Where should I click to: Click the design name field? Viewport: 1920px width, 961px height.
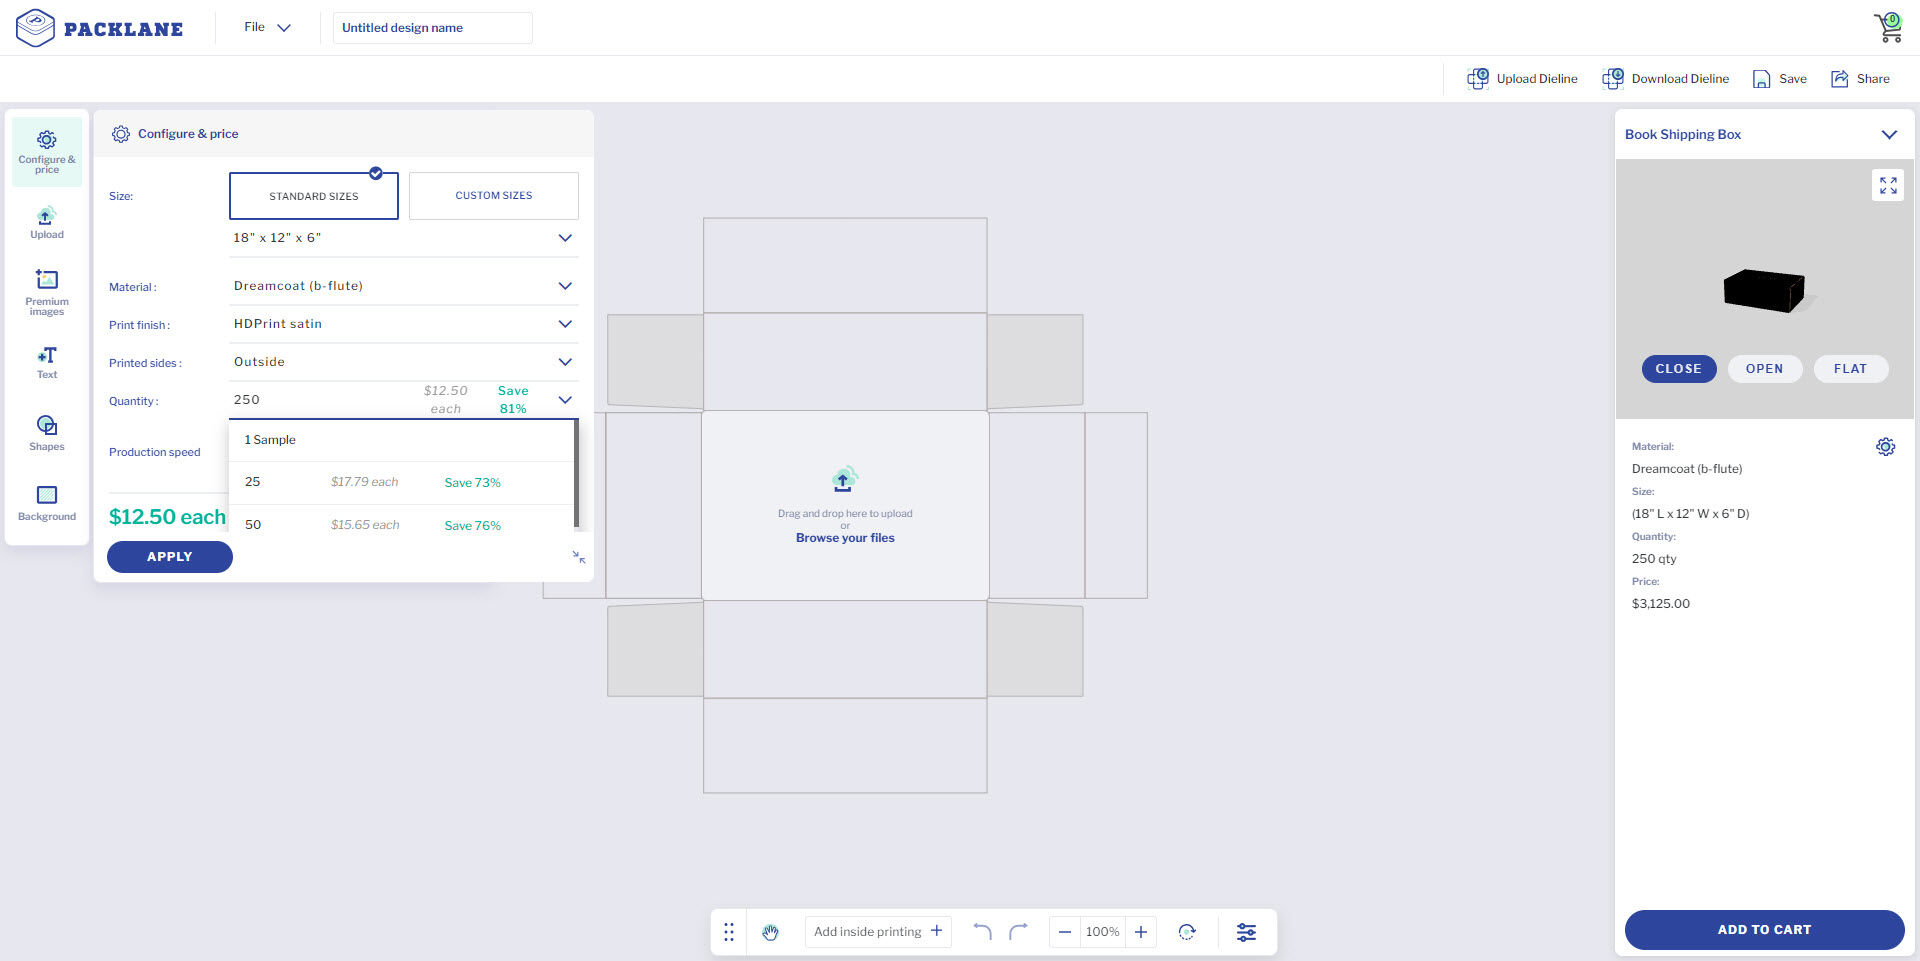(432, 28)
